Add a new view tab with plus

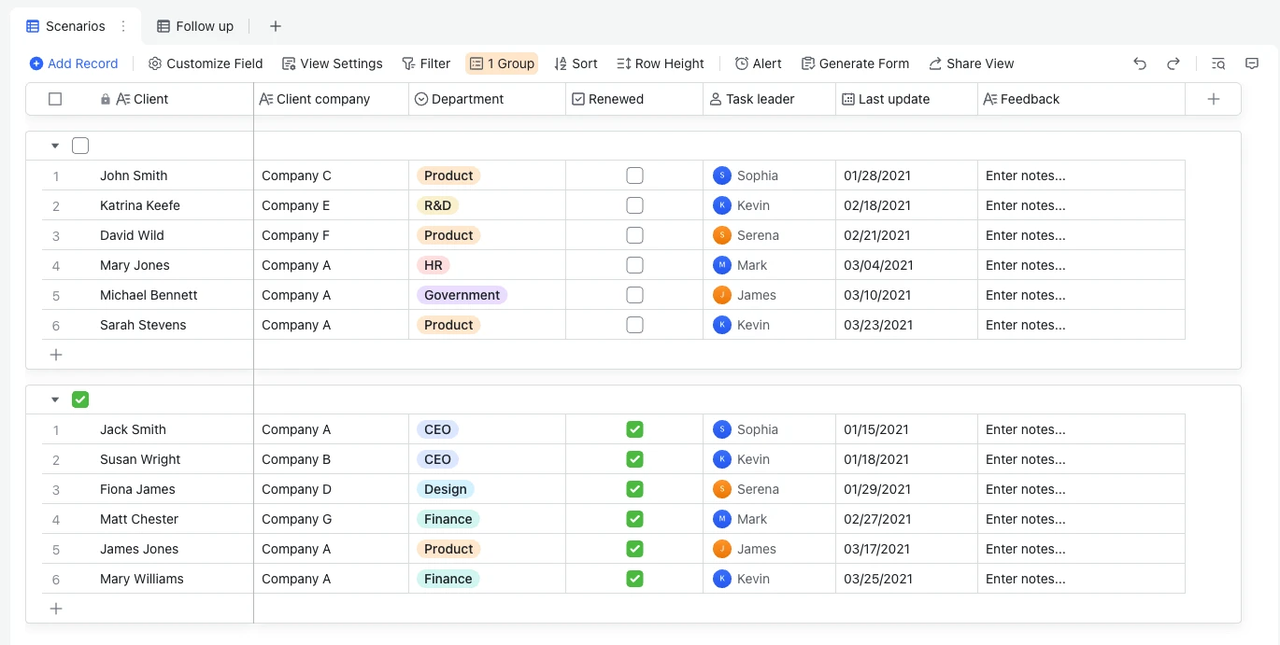276,26
